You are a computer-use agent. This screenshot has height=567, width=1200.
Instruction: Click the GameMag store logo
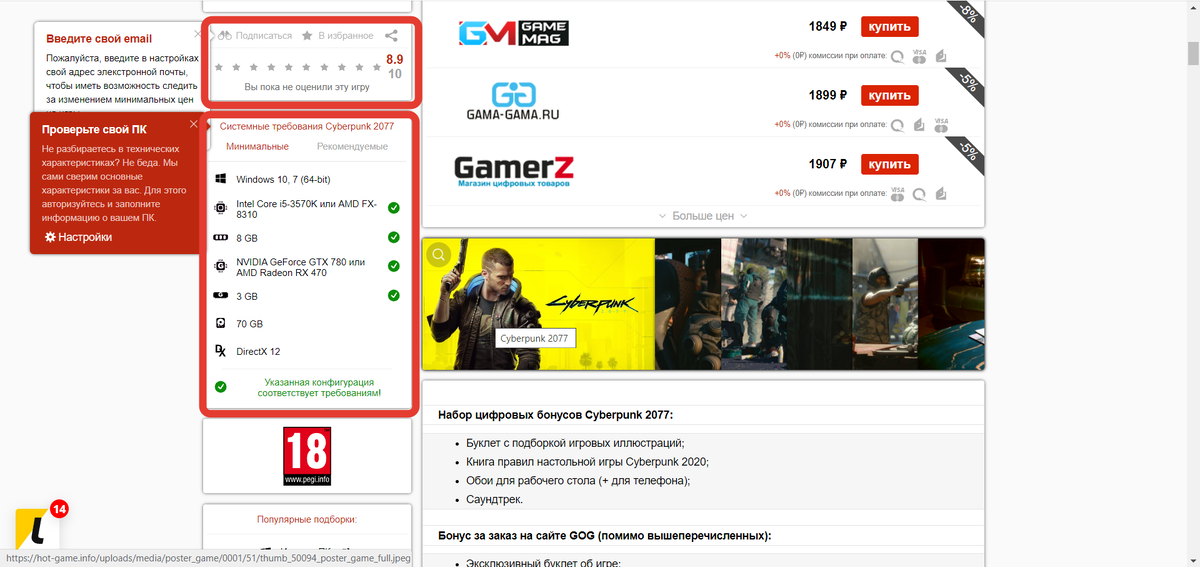tap(514, 33)
